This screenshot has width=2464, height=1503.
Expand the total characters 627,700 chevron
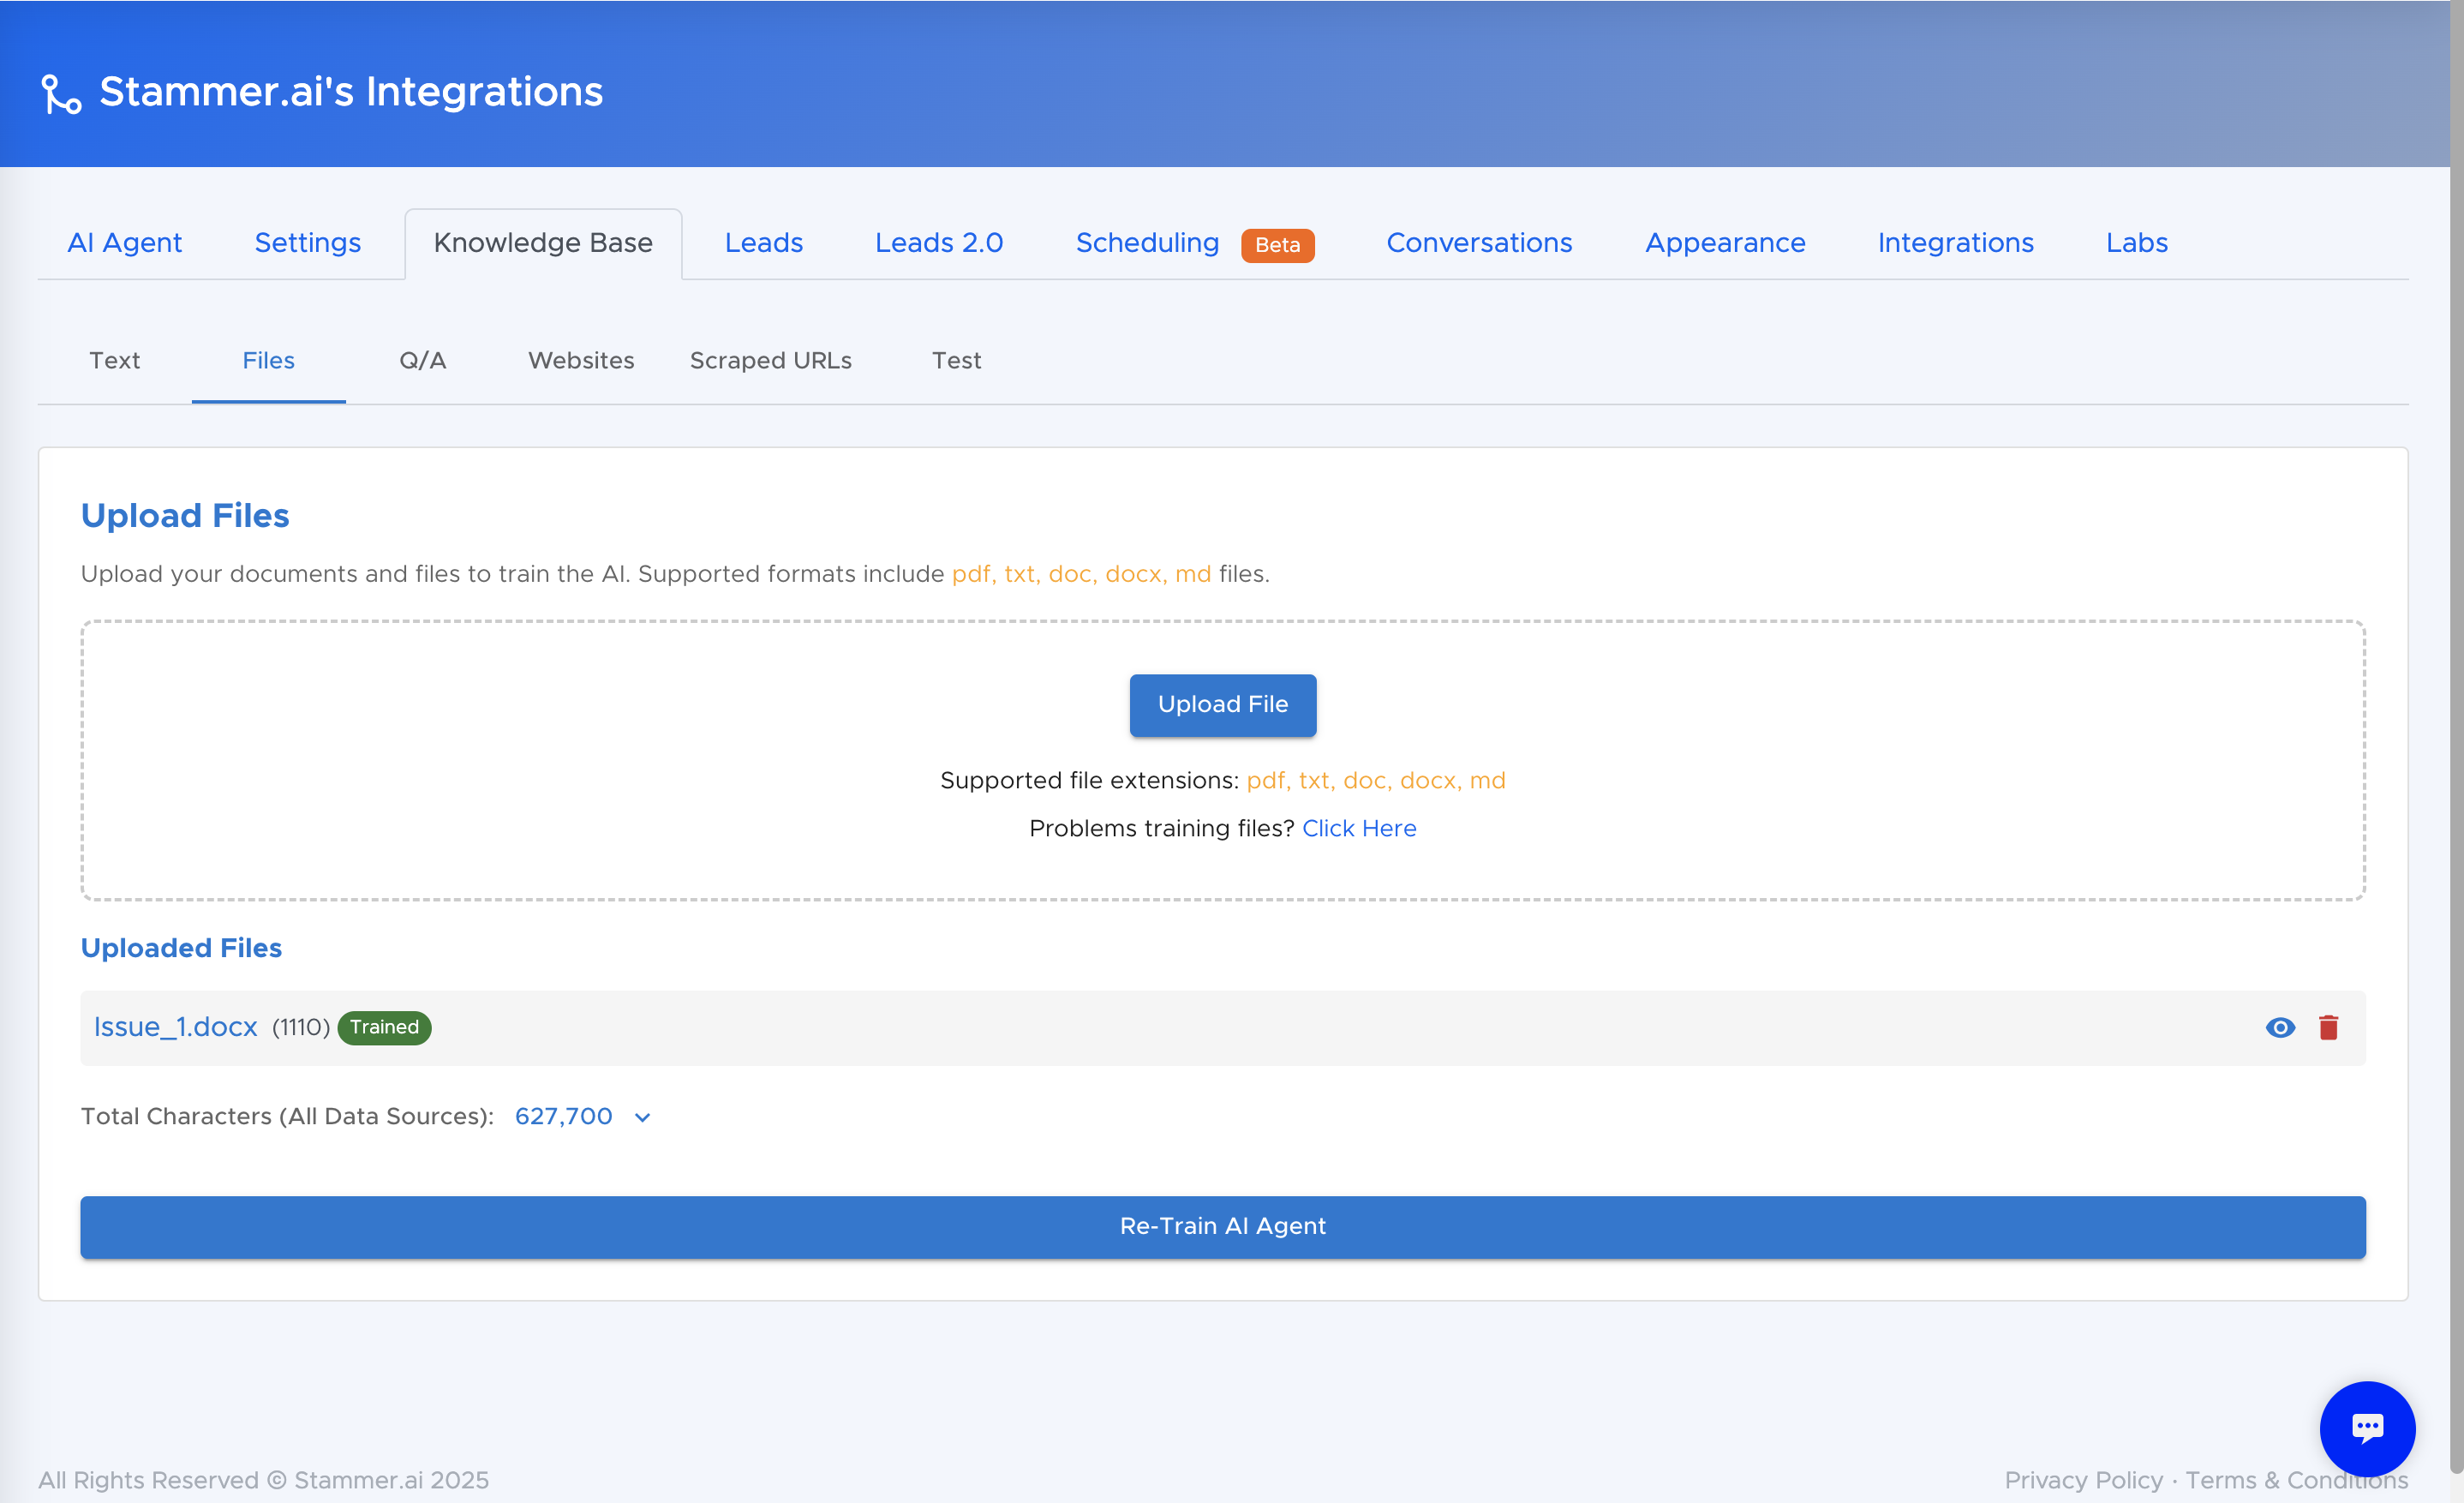643,1118
